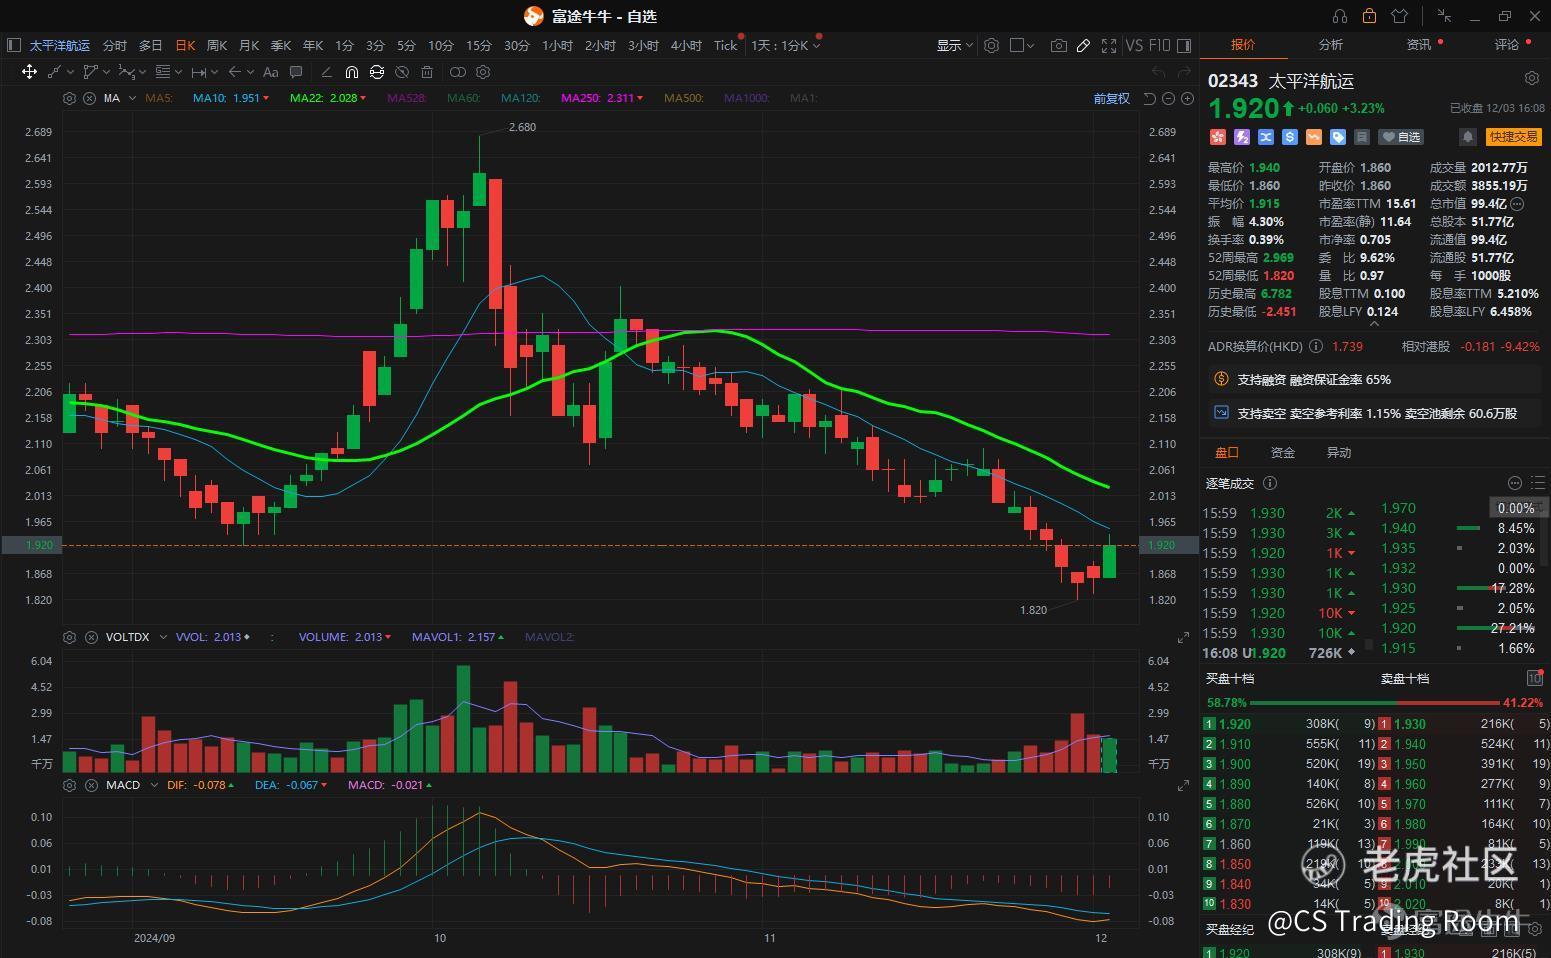Click bid level 1 price 1.920 row
Screen dimensions: 1551x958
pyautogui.click(x=1288, y=724)
